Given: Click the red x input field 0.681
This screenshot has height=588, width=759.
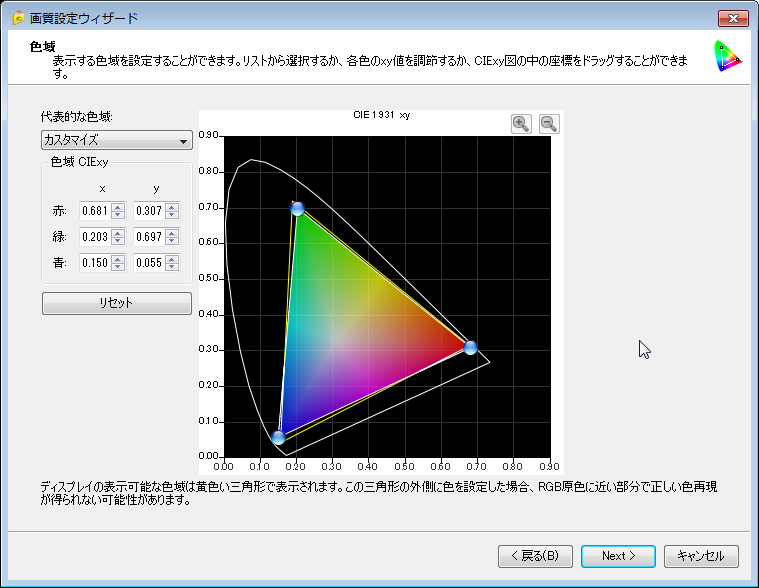Looking at the screenshot, I should coord(95,211).
